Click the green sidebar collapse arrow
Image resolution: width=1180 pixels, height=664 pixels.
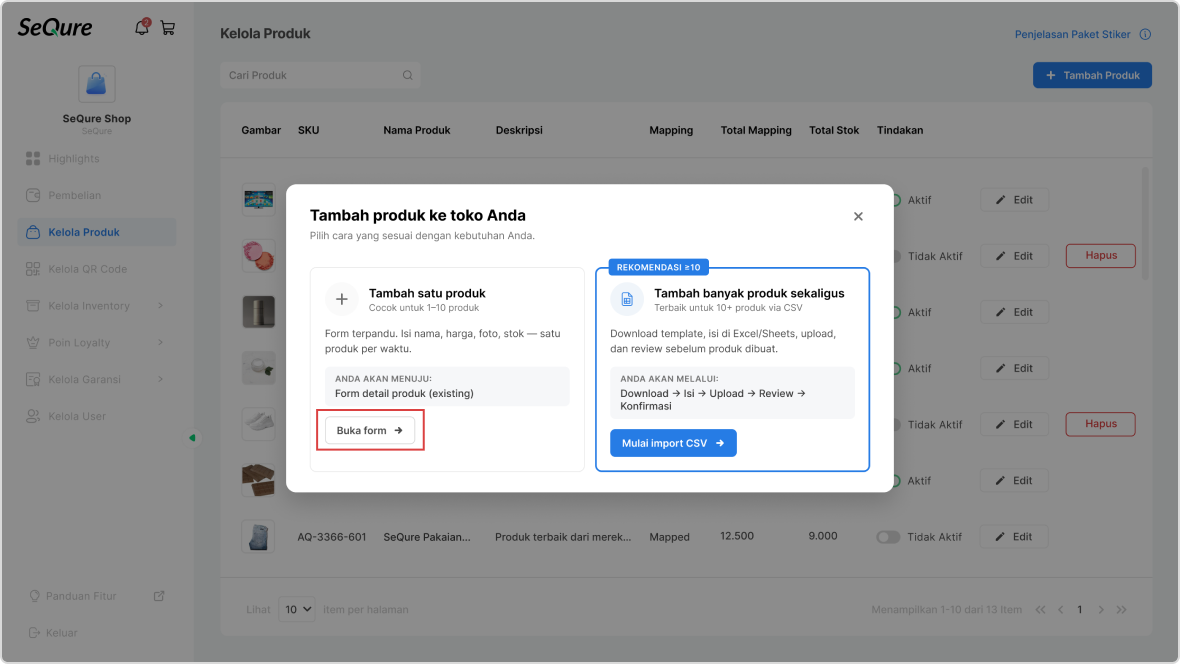click(193, 437)
